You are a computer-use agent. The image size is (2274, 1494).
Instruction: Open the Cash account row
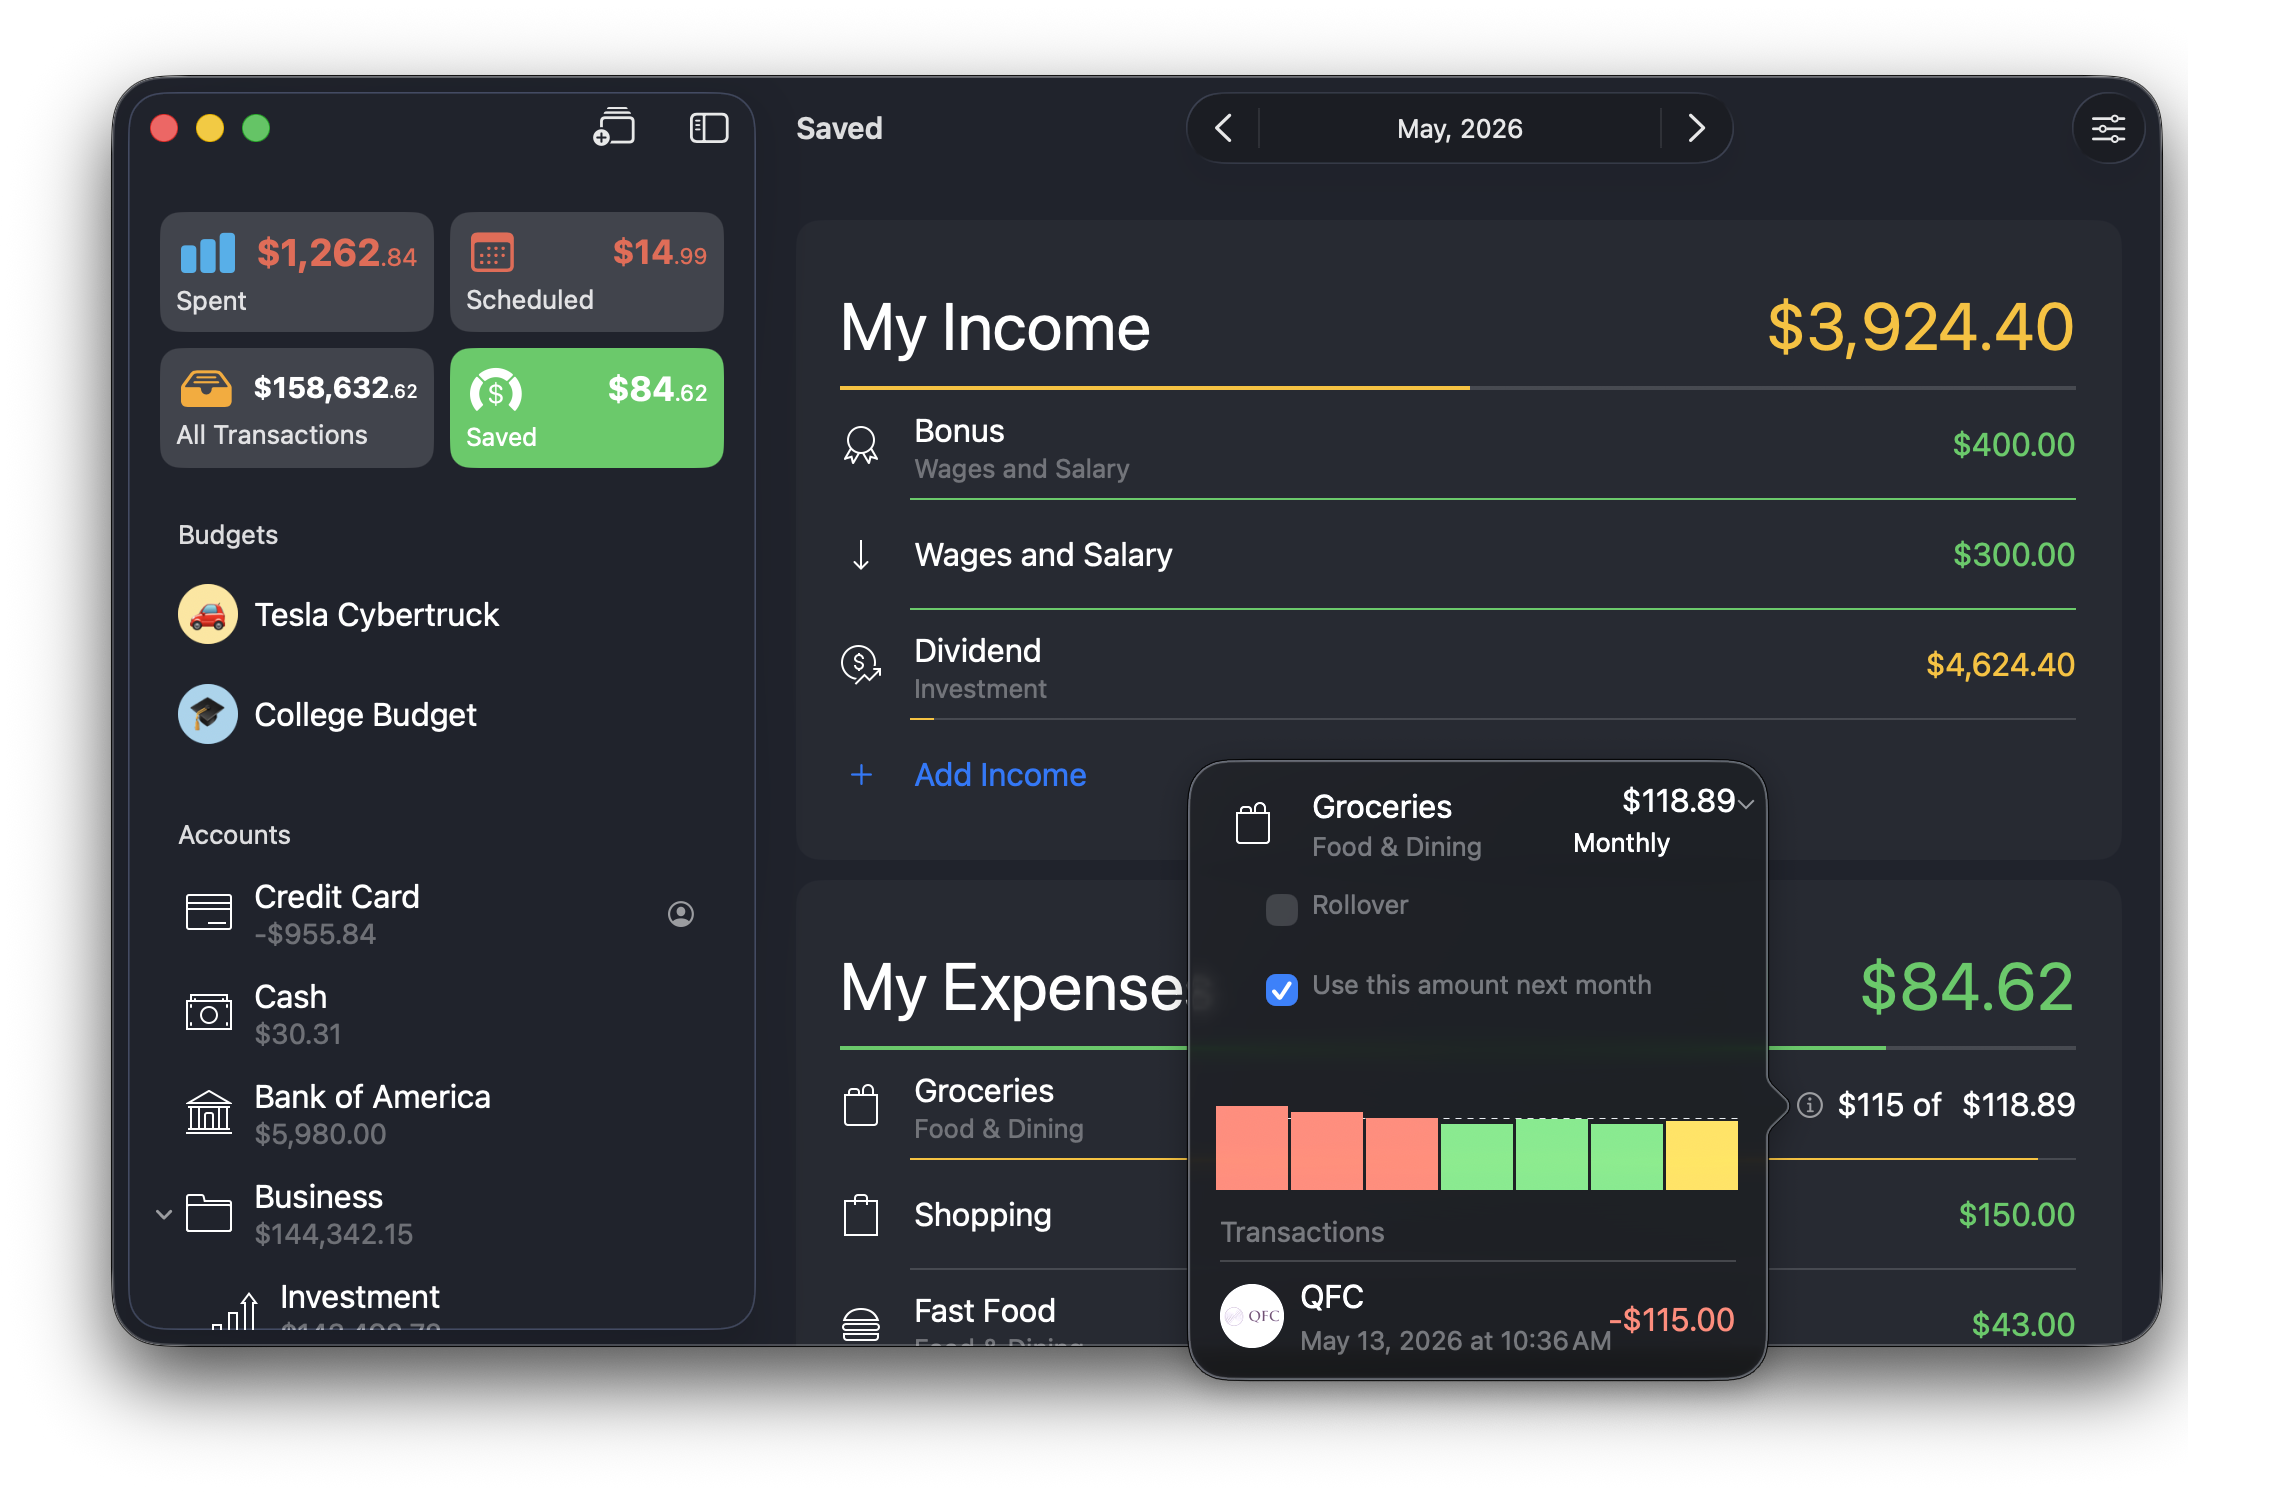coord(440,1014)
